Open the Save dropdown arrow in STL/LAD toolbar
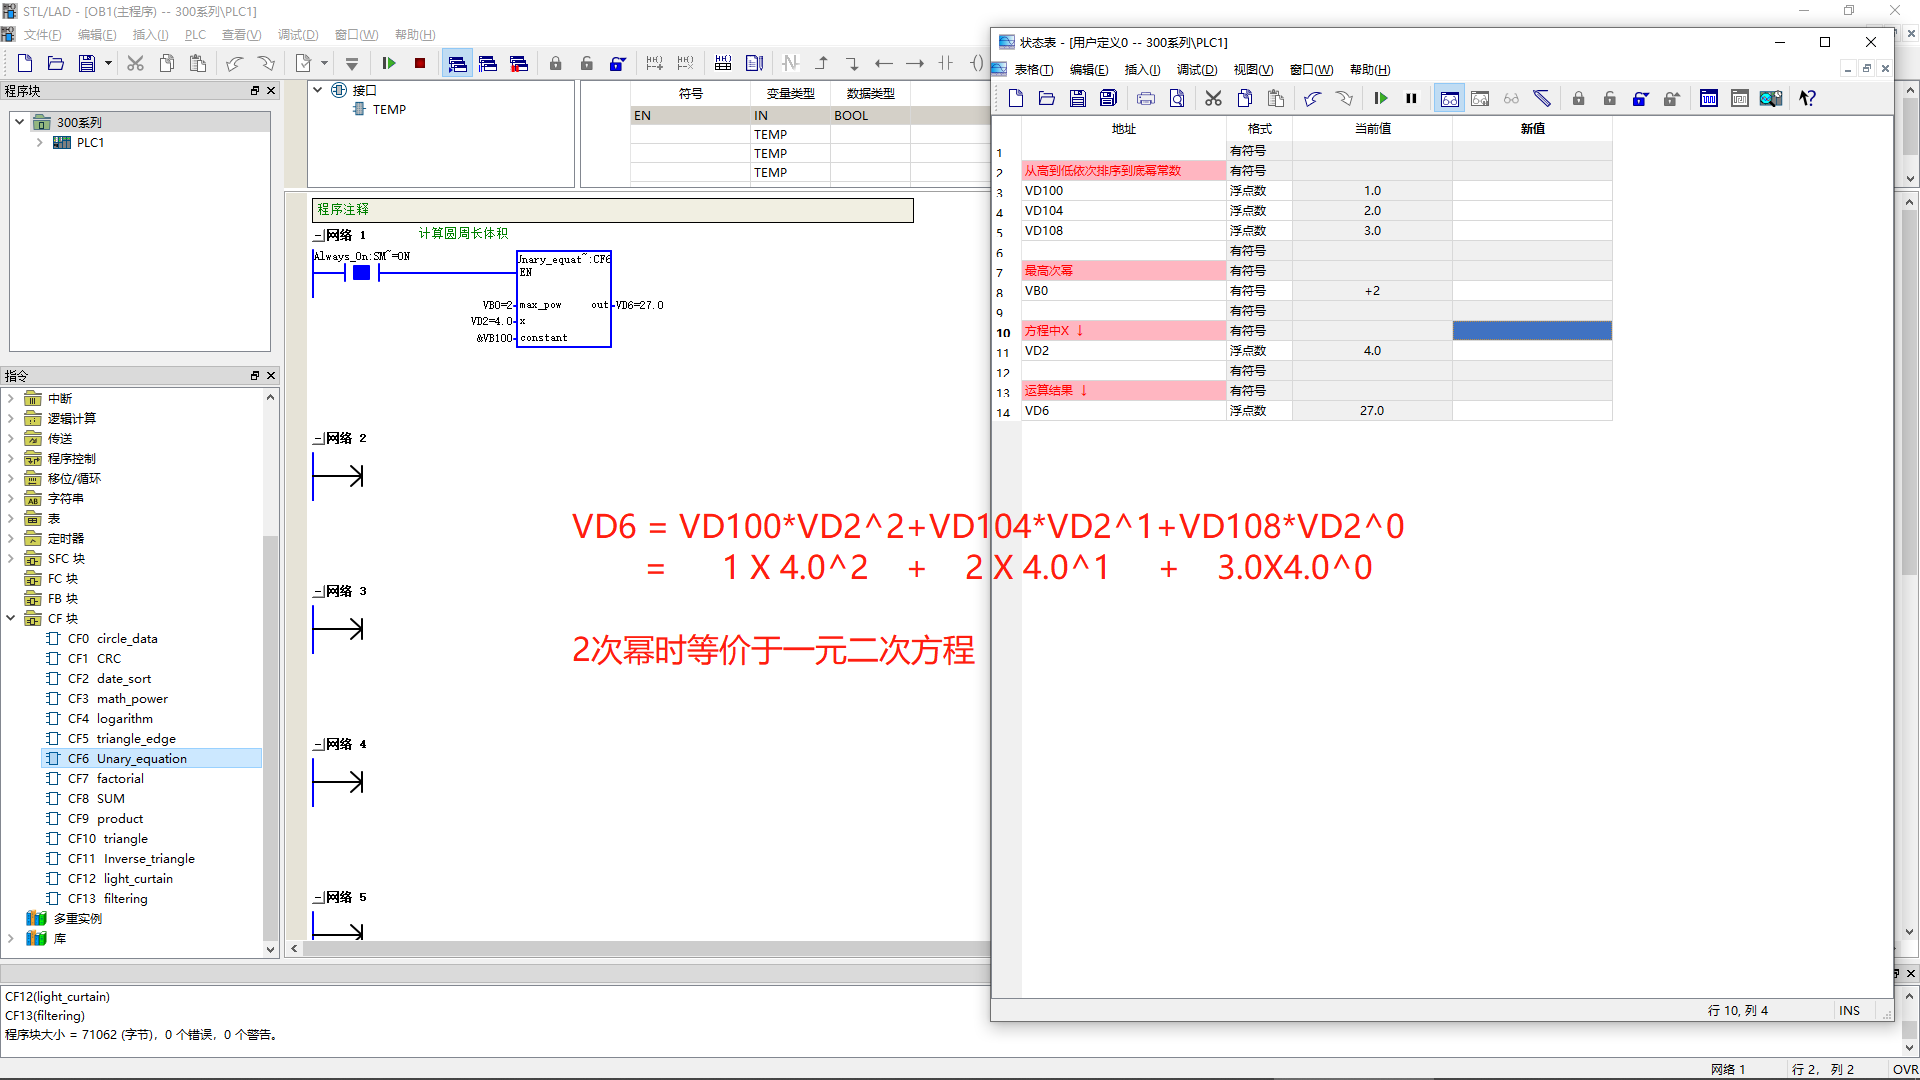Image resolution: width=1920 pixels, height=1080 pixels. (107, 64)
